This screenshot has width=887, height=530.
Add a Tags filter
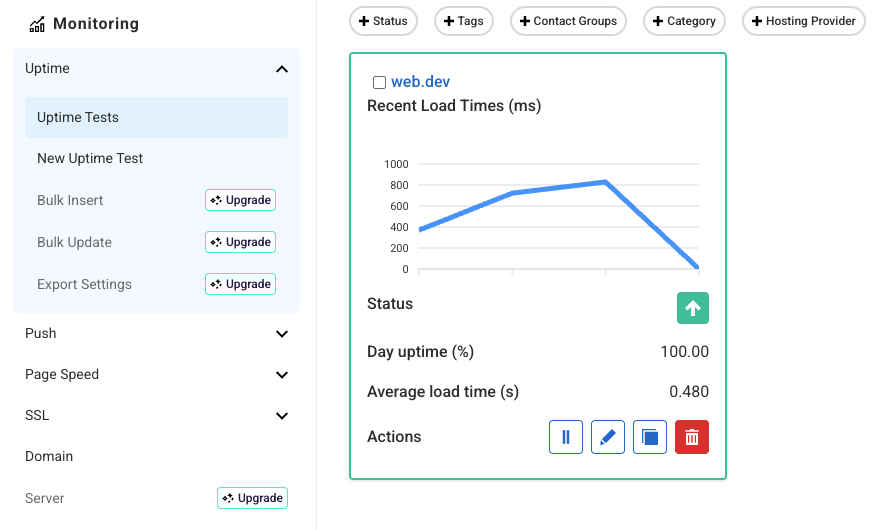[x=464, y=21]
